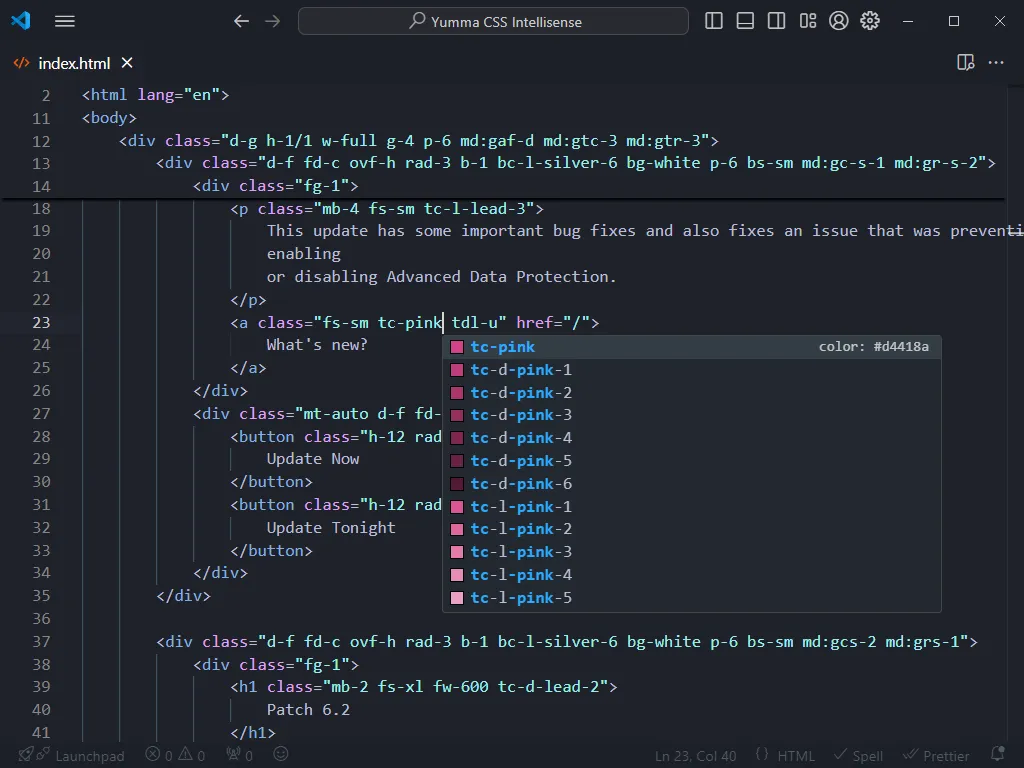The image size is (1024, 768).
Task: Place cursor on "Patch 6.2" text
Action: coord(308,710)
